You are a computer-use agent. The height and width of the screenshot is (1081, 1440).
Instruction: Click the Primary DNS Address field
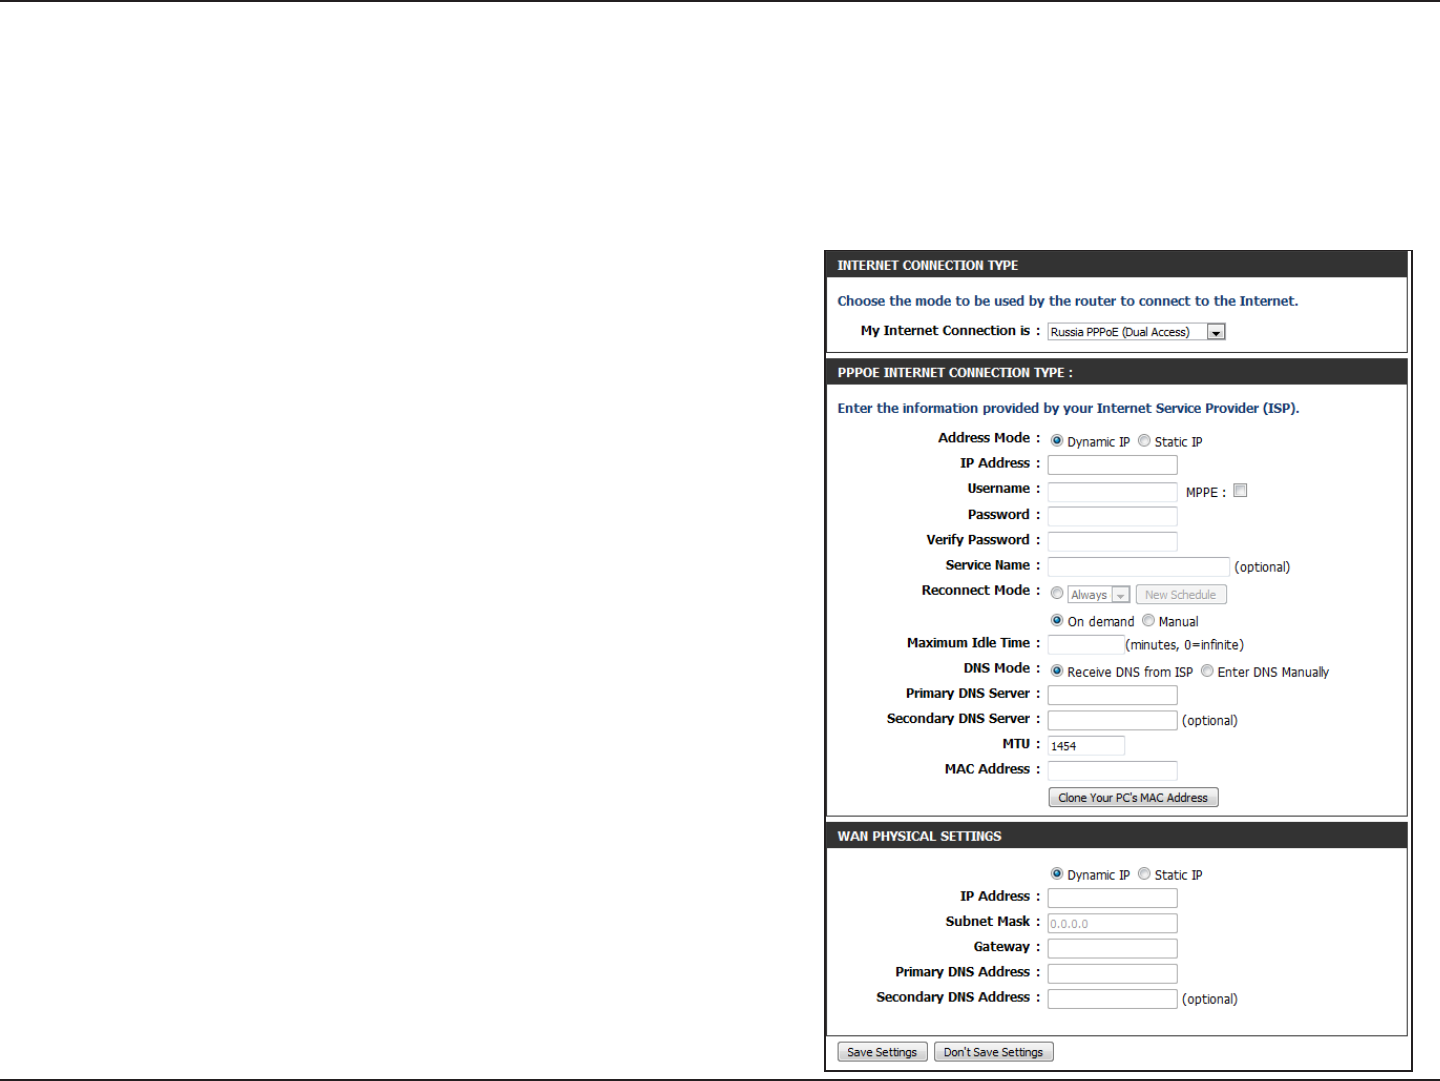click(x=1112, y=974)
